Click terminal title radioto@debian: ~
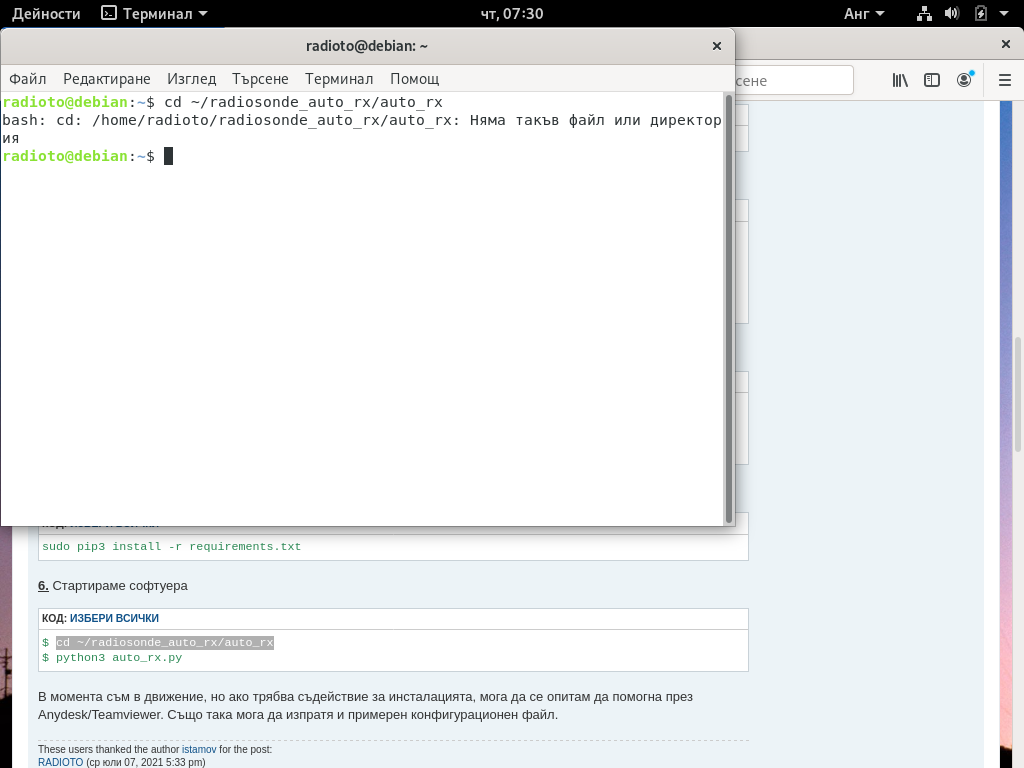 (x=367, y=46)
